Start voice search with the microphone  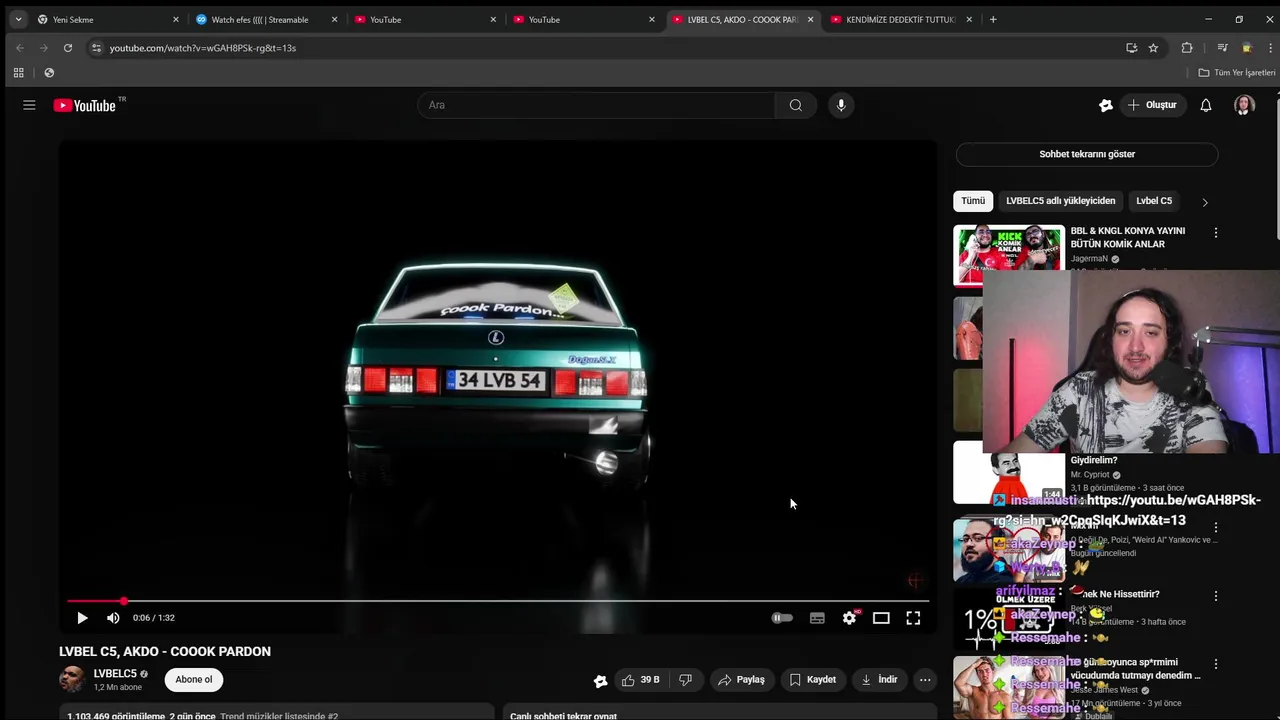(841, 105)
